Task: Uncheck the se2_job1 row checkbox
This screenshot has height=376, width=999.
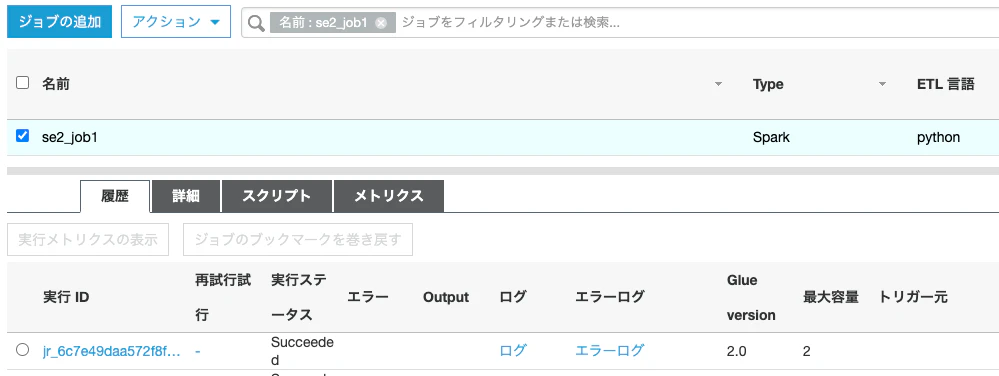Action: tap(22, 136)
